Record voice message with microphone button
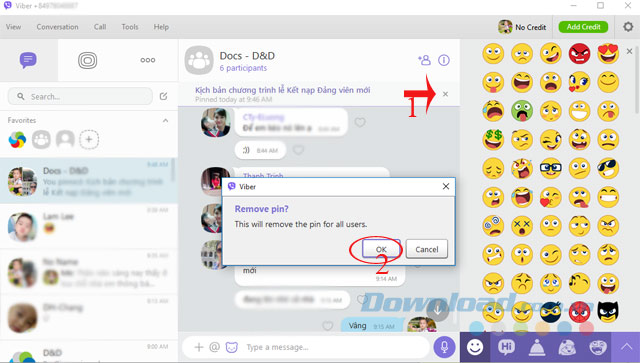The height and width of the screenshot is (363, 640). [444, 347]
